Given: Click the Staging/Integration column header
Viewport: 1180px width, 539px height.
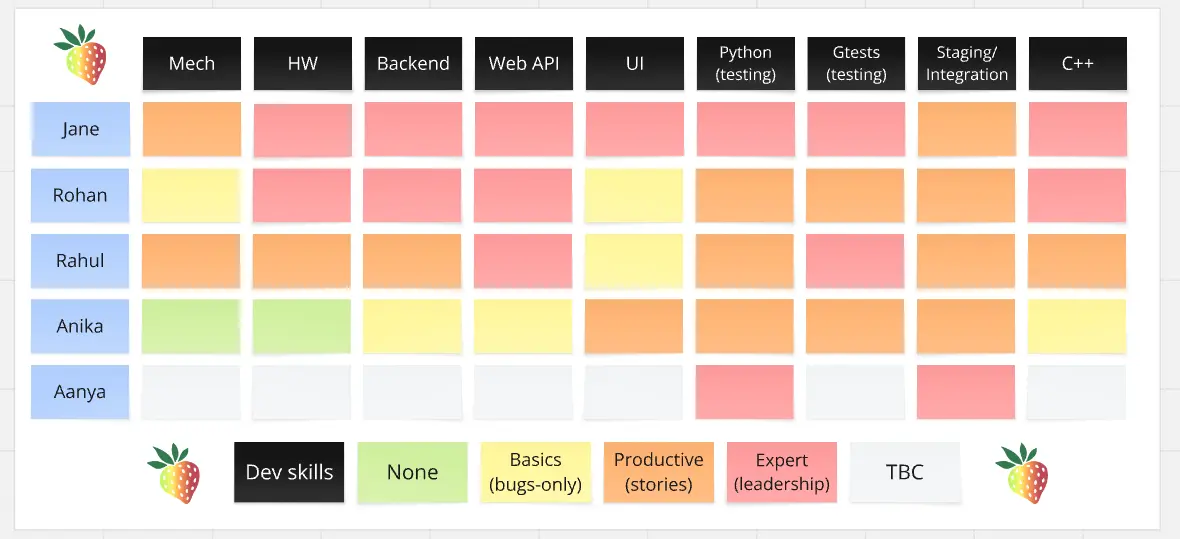Looking at the screenshot, I should click(x=966, y=63).
